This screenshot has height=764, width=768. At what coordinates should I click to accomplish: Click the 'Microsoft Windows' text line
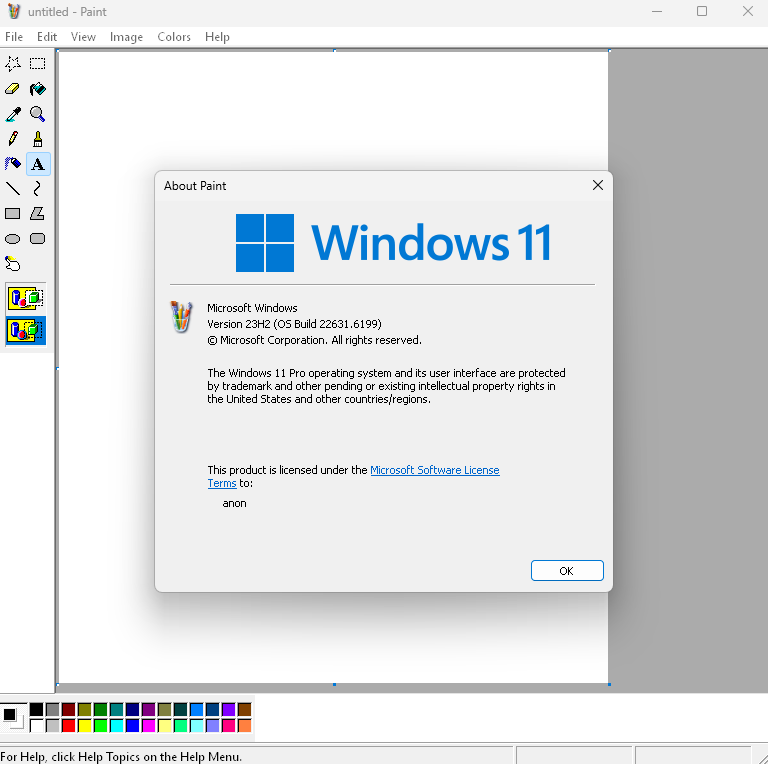tap(252, 308)
